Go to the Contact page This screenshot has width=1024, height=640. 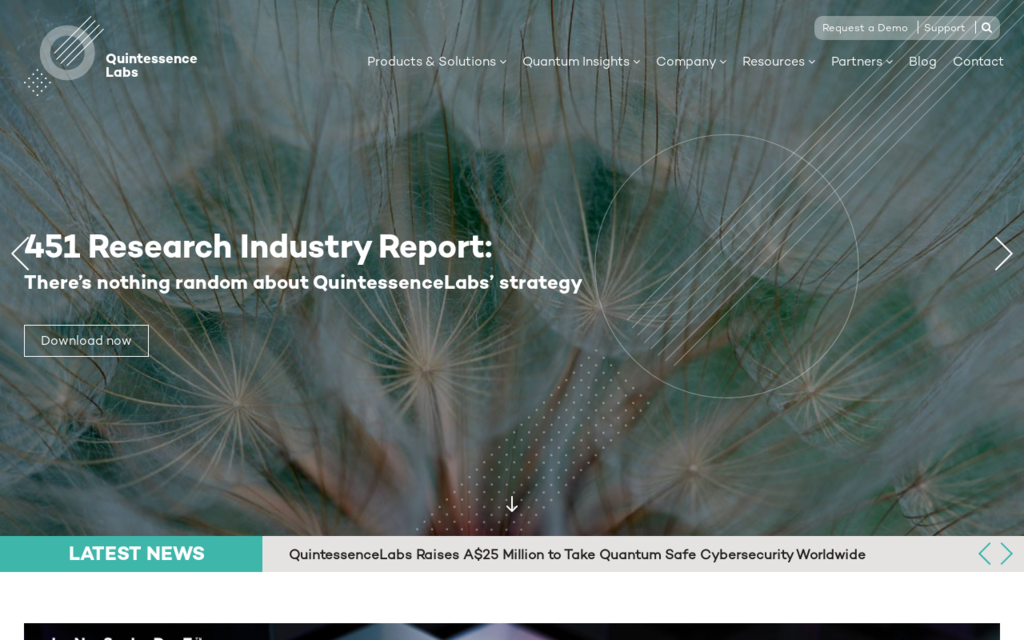(977, 62)
